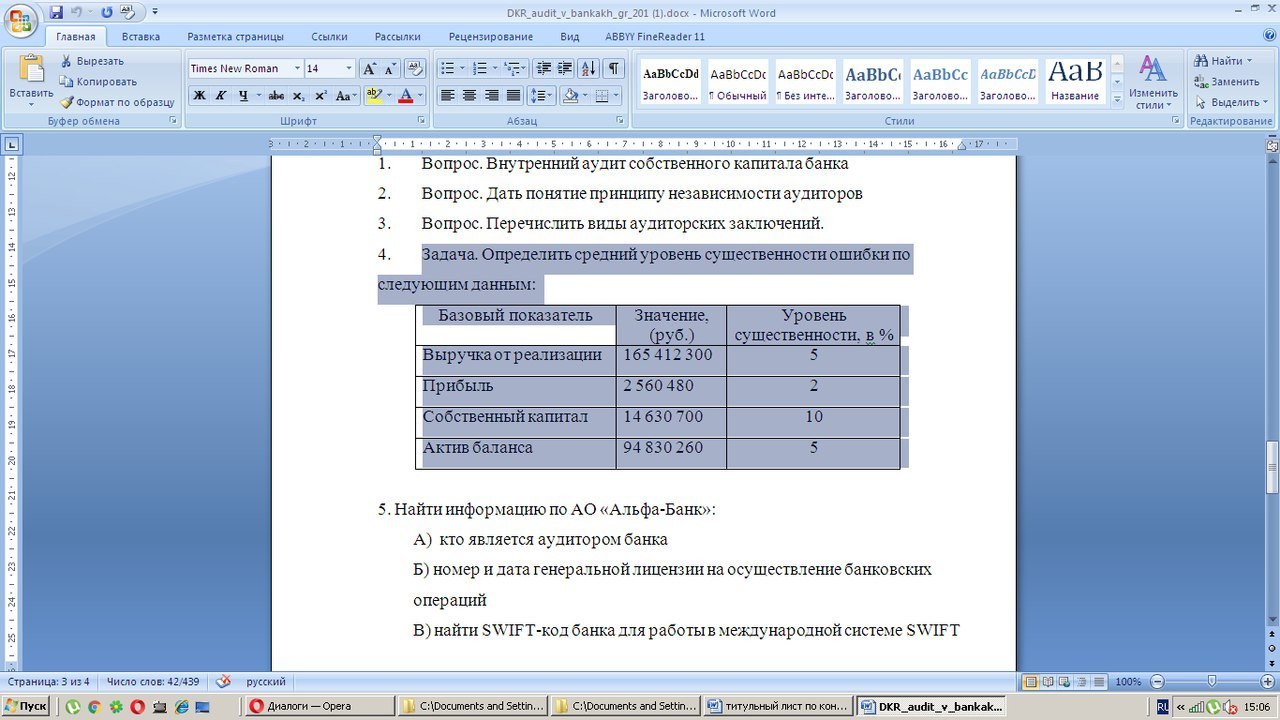Image resolution: width=1280 pixels, height=720 pixels.
Task: Expand the styles gallery More arrow
Action: (1117, 98)
